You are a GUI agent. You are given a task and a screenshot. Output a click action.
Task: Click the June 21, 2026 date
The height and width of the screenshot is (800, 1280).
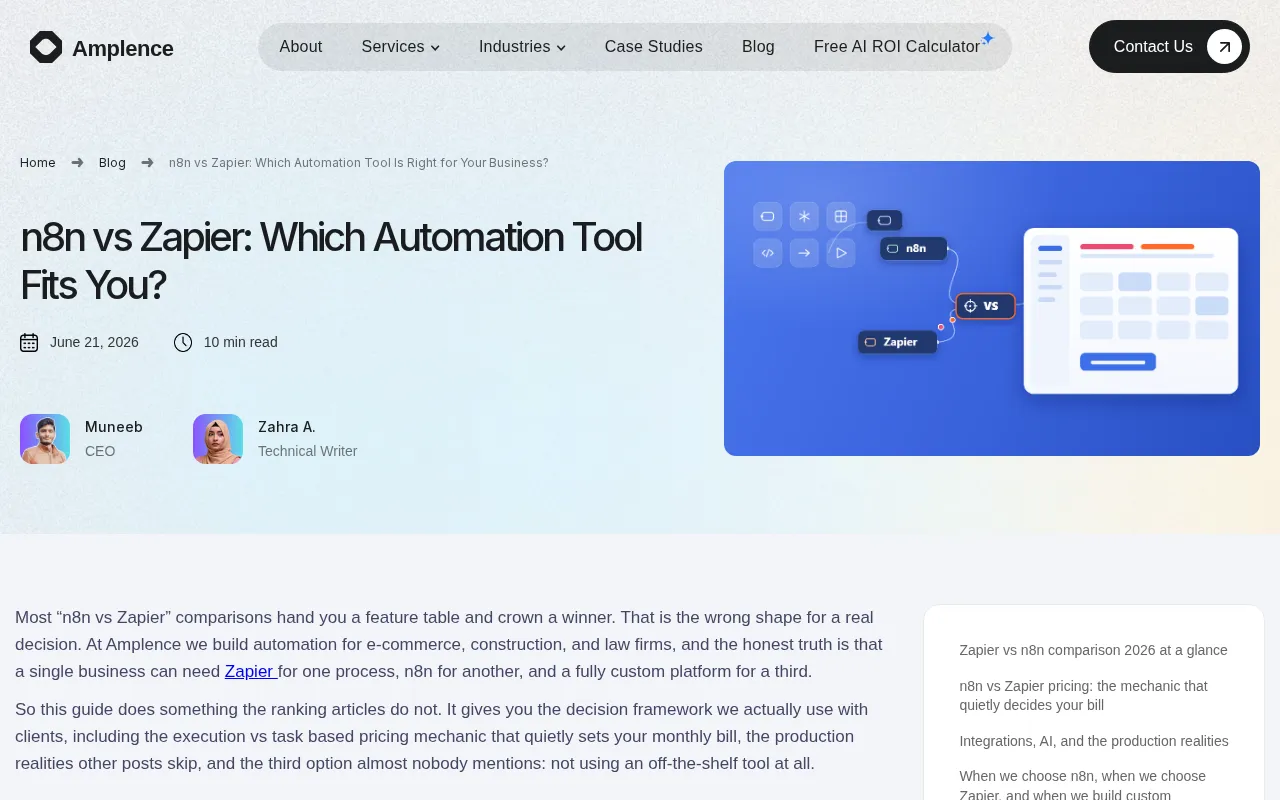(94, 342)
